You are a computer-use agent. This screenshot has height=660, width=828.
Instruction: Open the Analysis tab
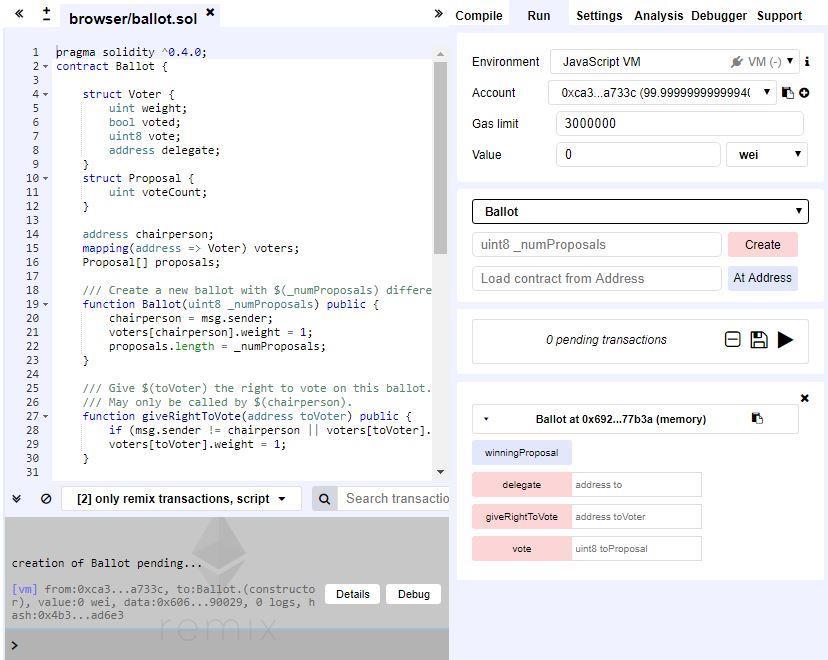point(658,16)
